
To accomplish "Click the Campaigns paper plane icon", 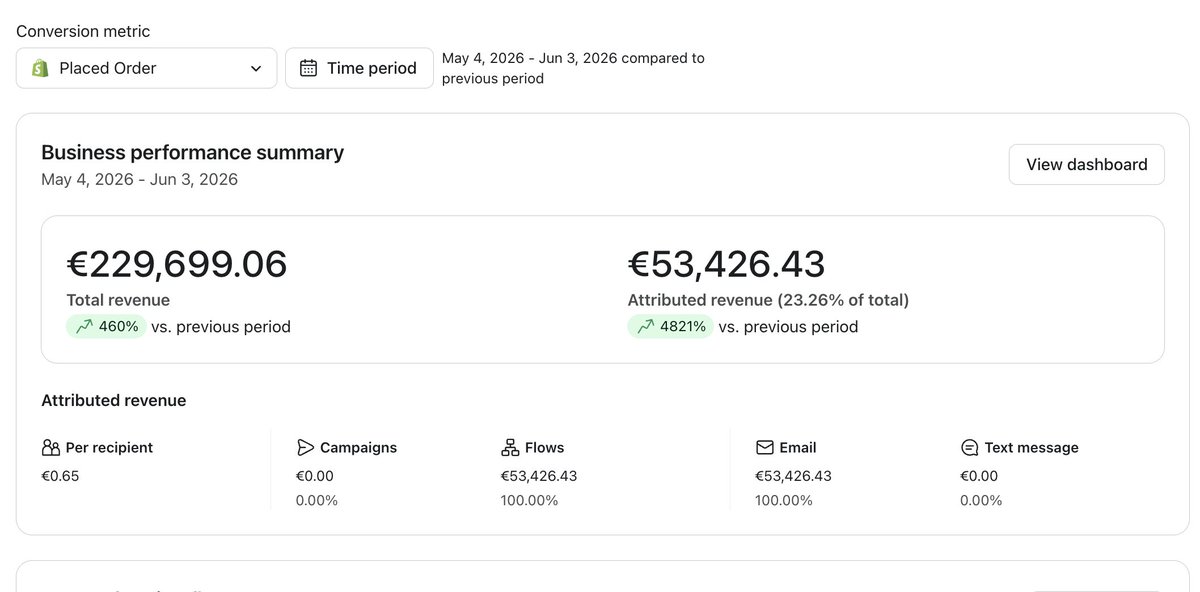I will [x=305, y=447].
